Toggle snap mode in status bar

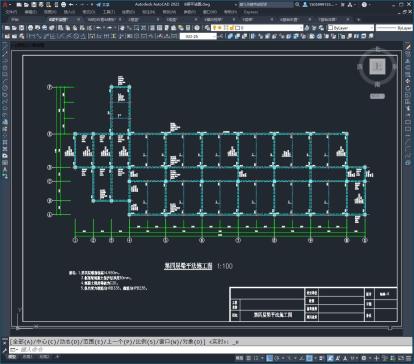256,358
